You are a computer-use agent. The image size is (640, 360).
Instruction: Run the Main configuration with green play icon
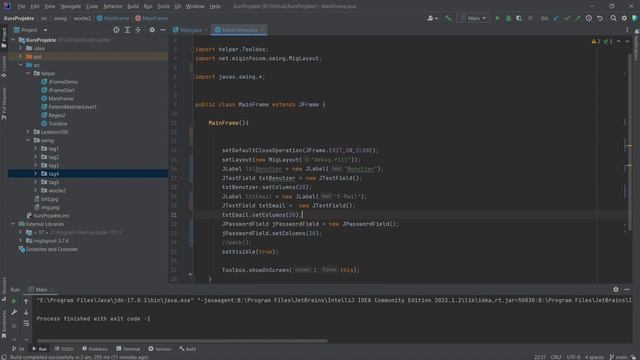[497, 18]
